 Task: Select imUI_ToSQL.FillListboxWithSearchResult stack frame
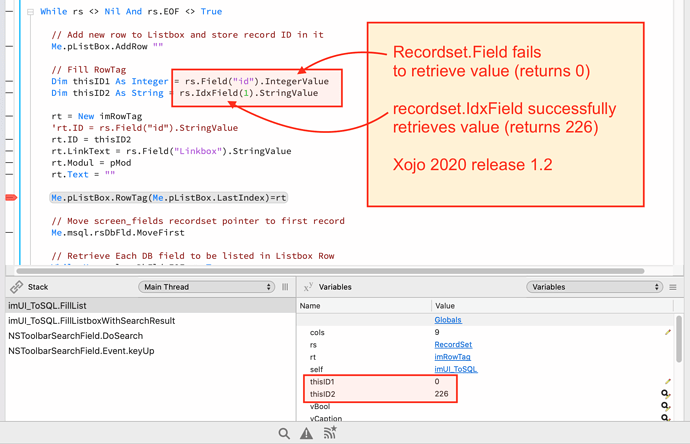[x=150, y=321]
